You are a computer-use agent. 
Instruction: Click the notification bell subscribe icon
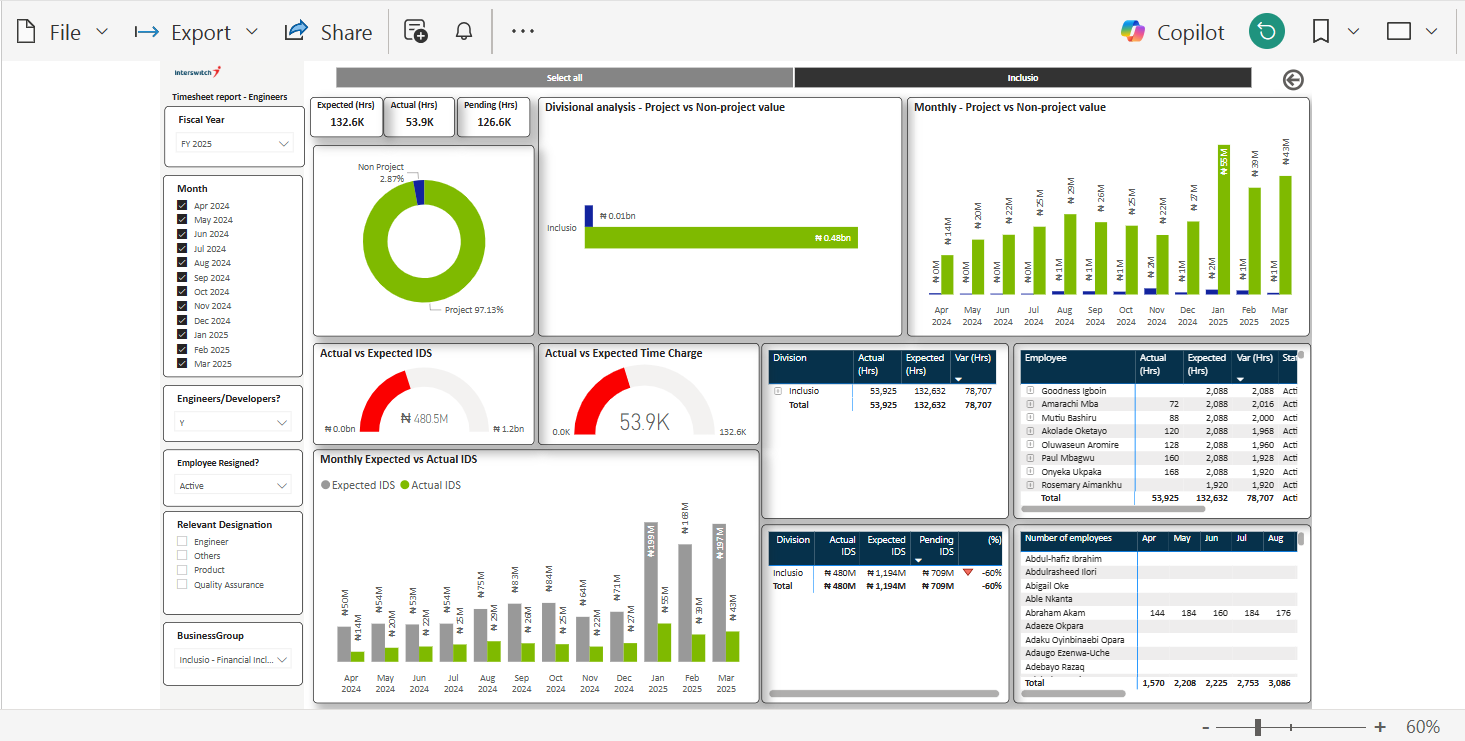point(464,31)
